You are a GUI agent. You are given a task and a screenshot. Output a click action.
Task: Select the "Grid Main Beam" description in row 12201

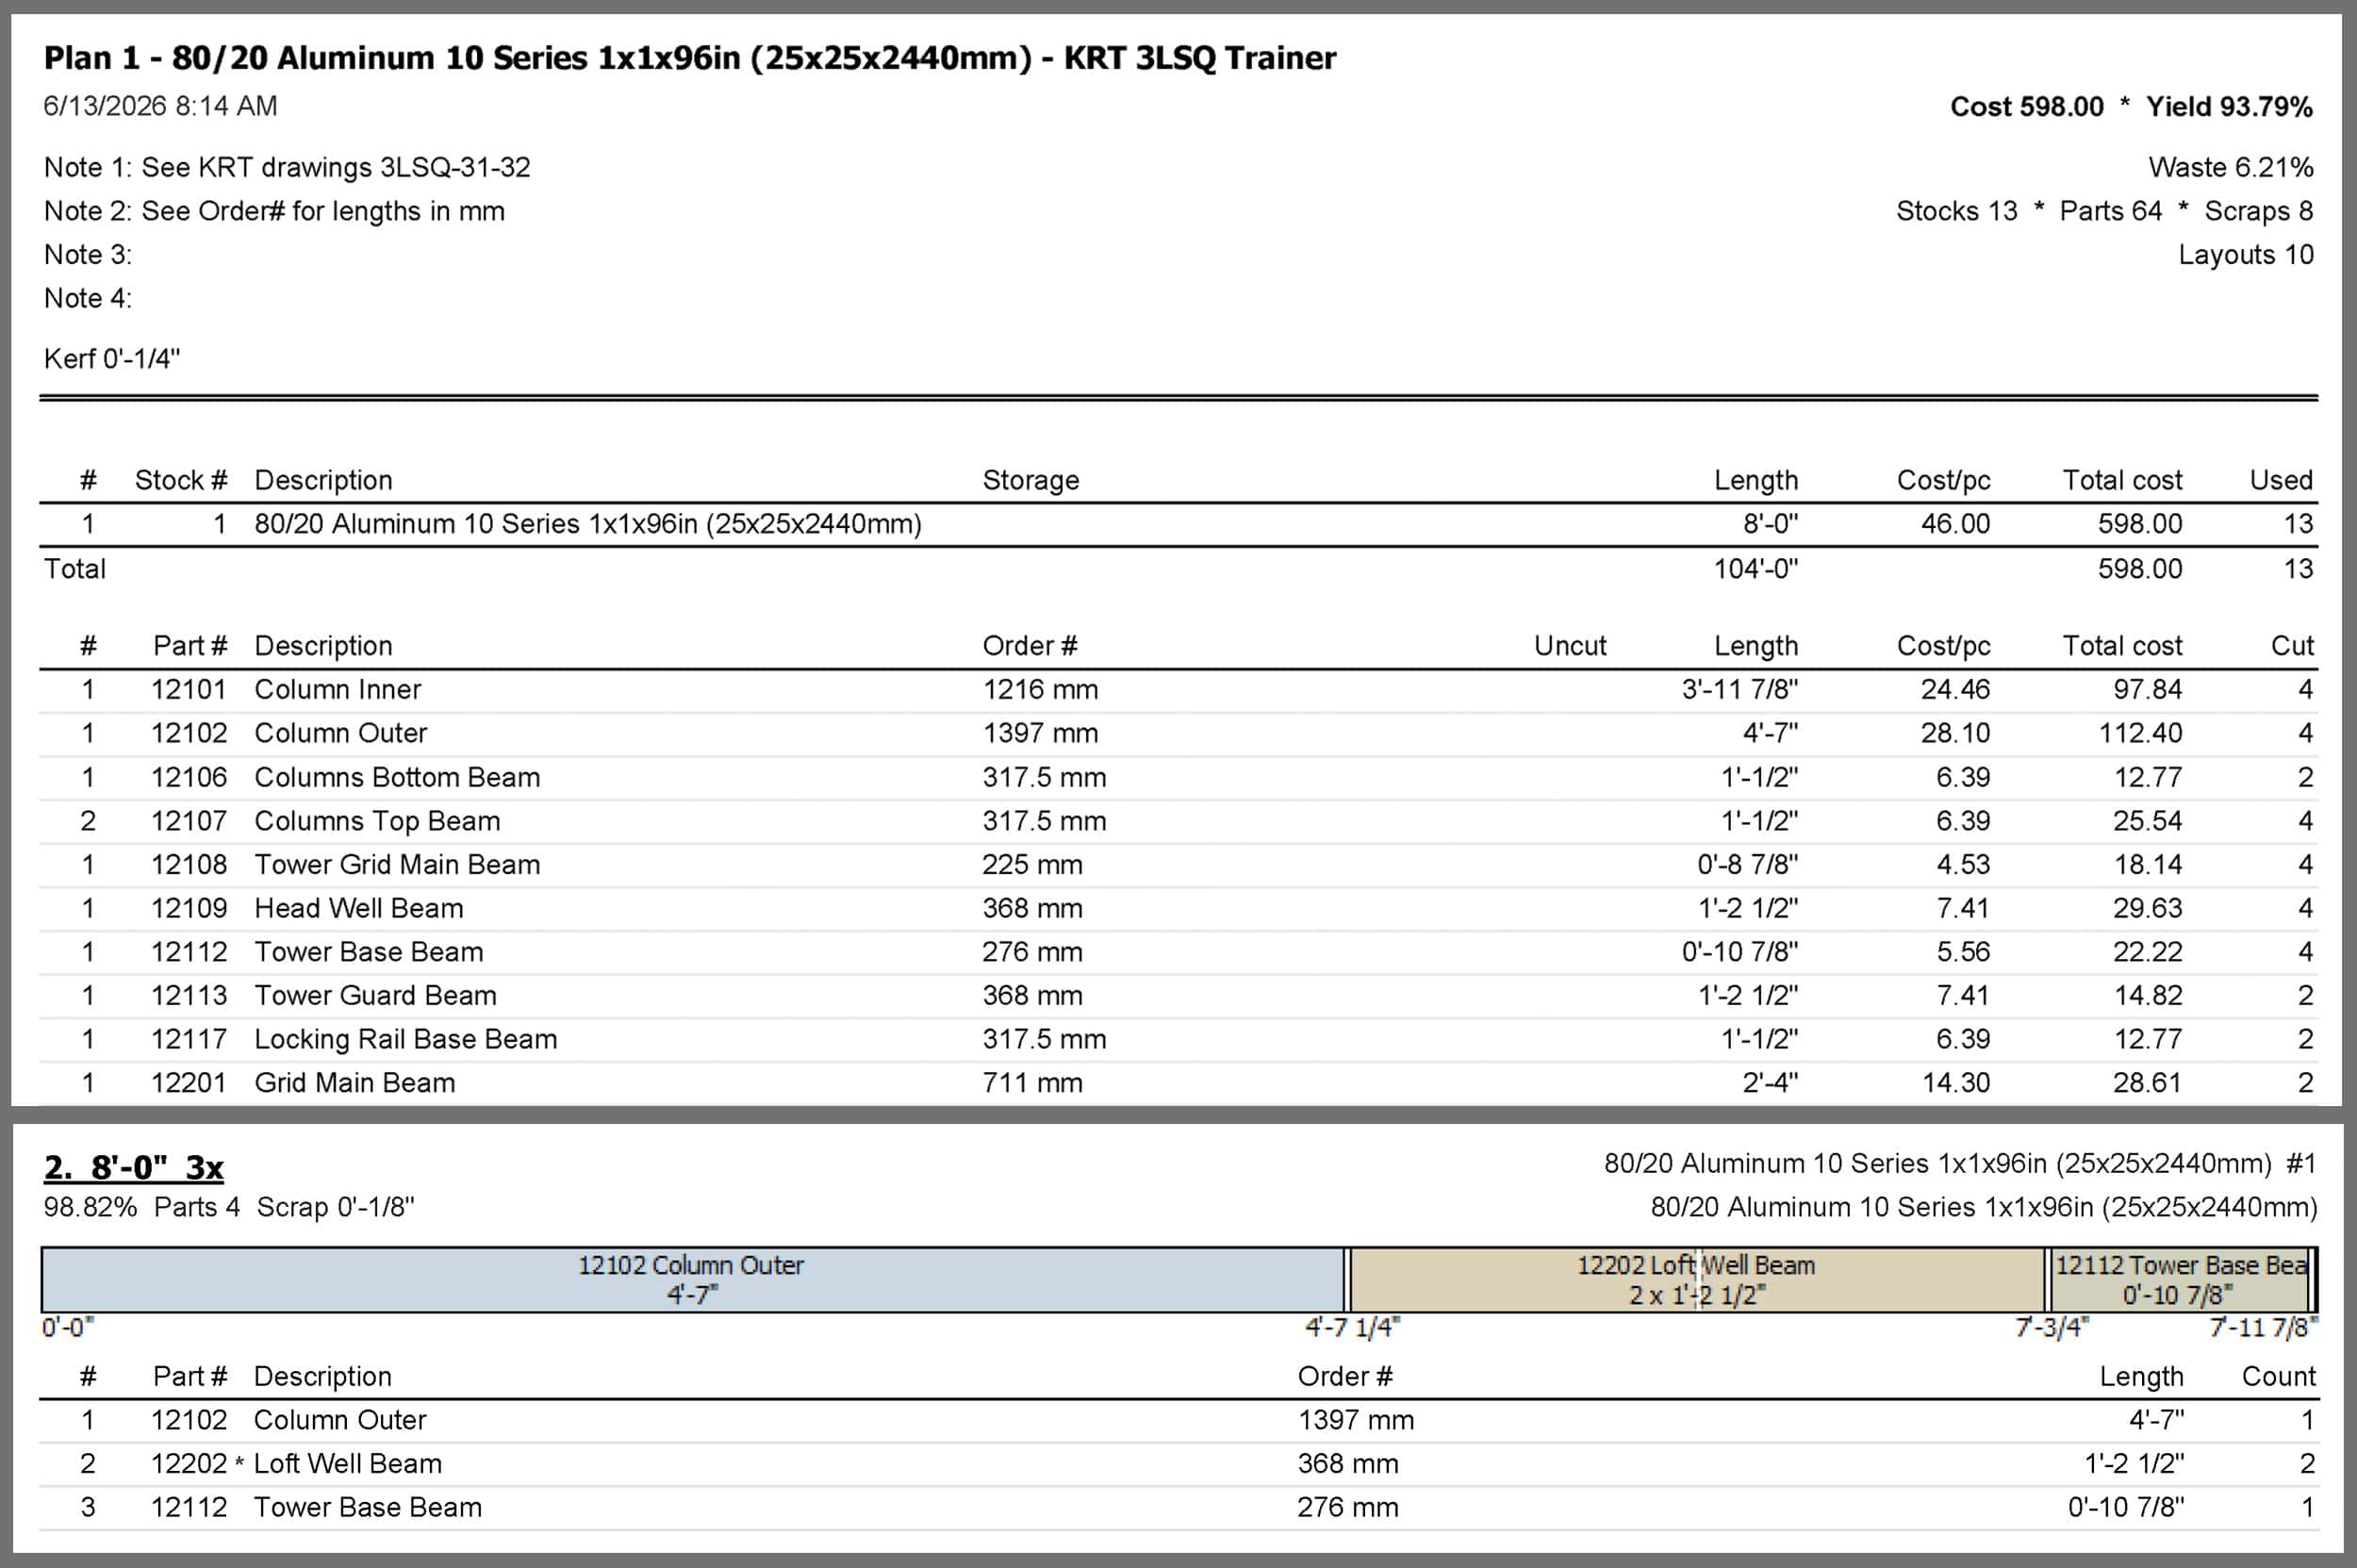(354, 1083)
